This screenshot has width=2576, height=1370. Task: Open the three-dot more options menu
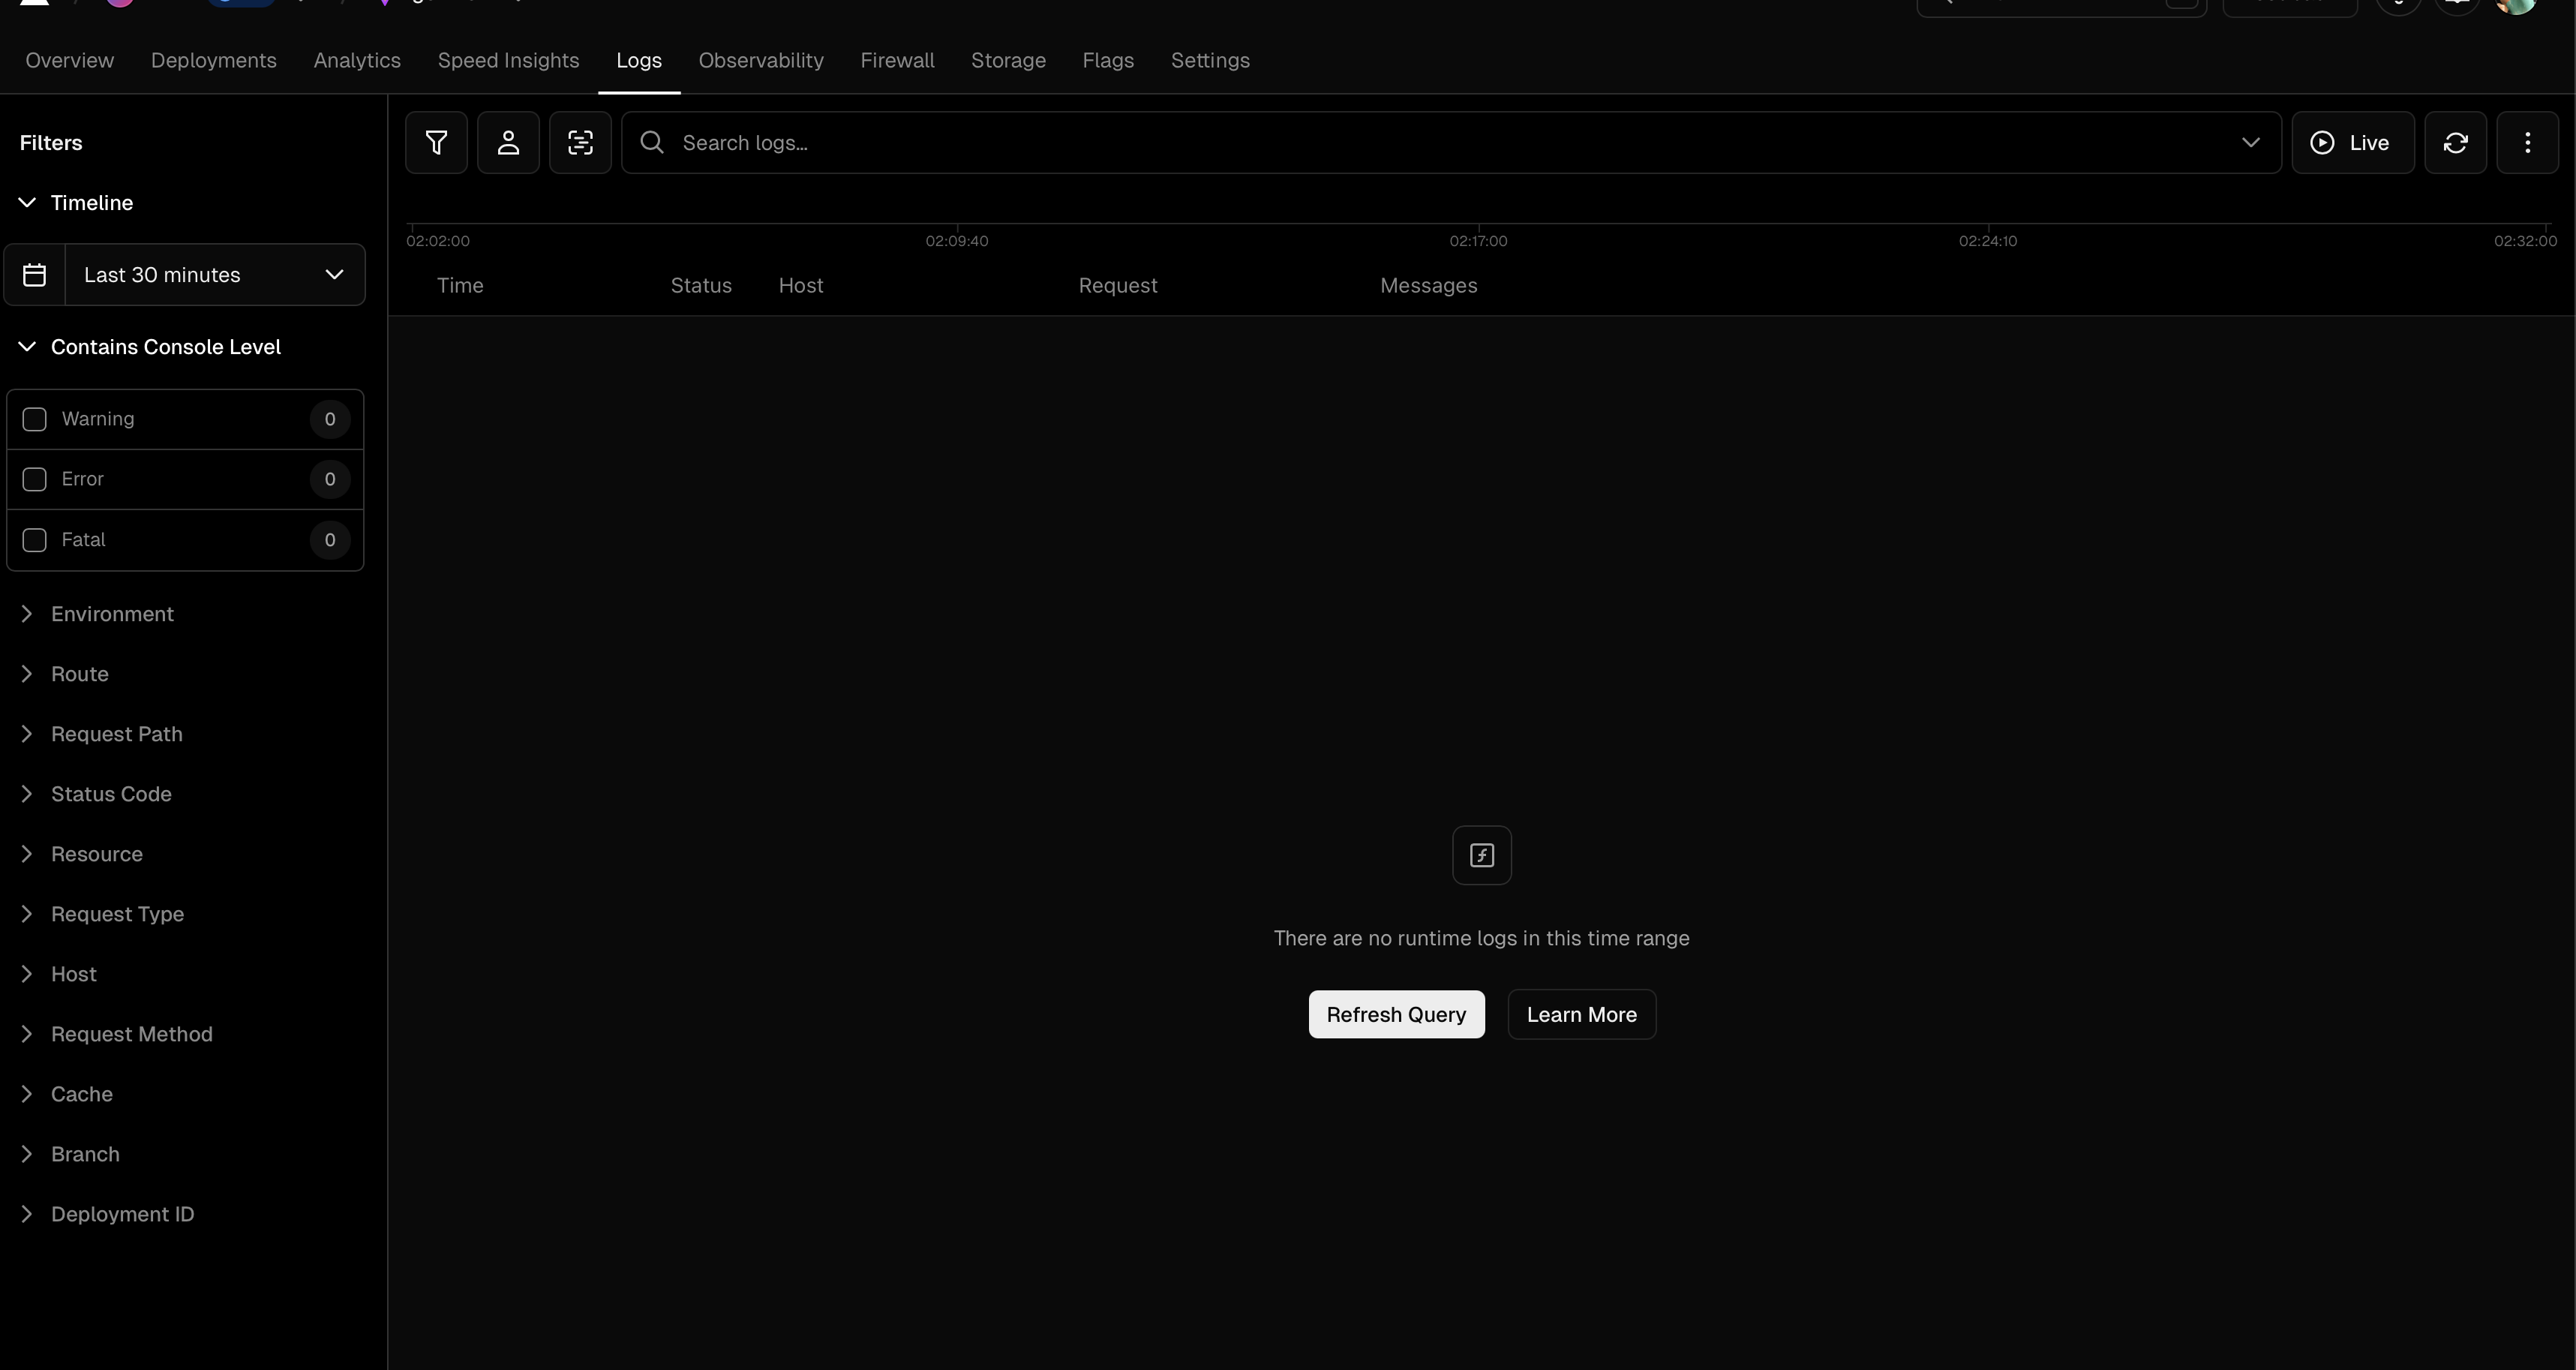[2527, 143]
